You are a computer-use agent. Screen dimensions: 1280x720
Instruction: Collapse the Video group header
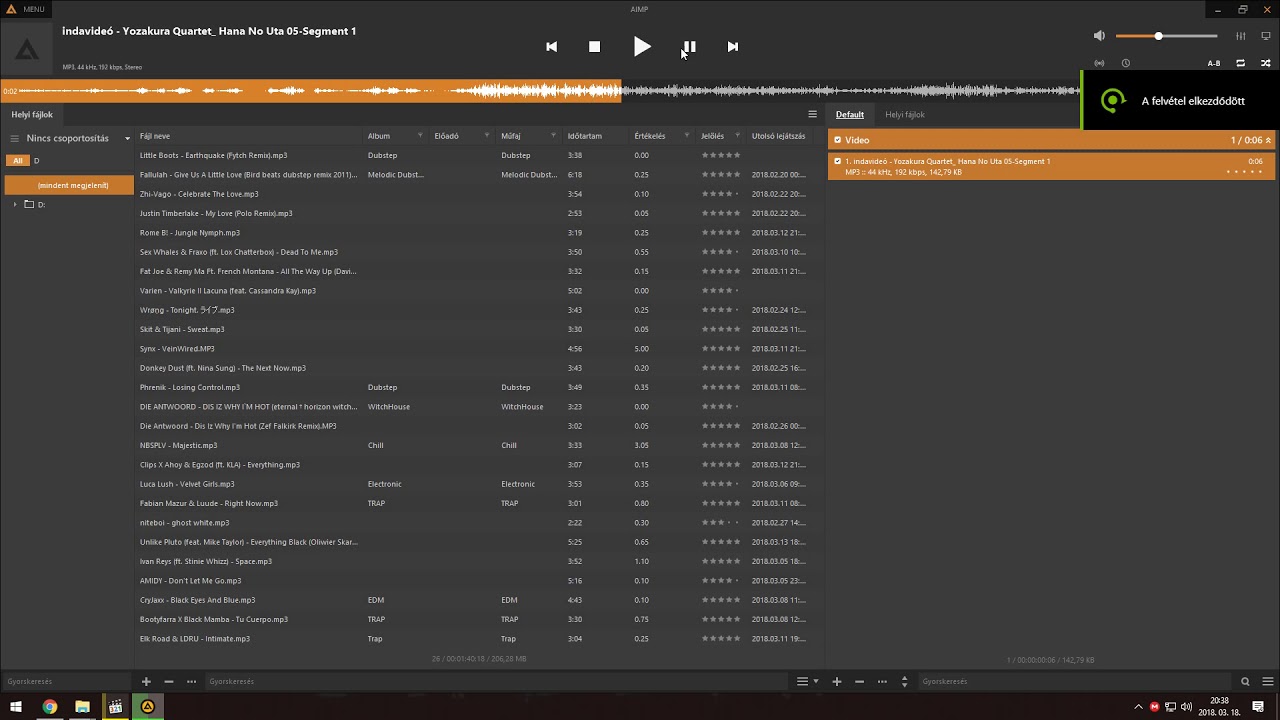click(1268, 140)
